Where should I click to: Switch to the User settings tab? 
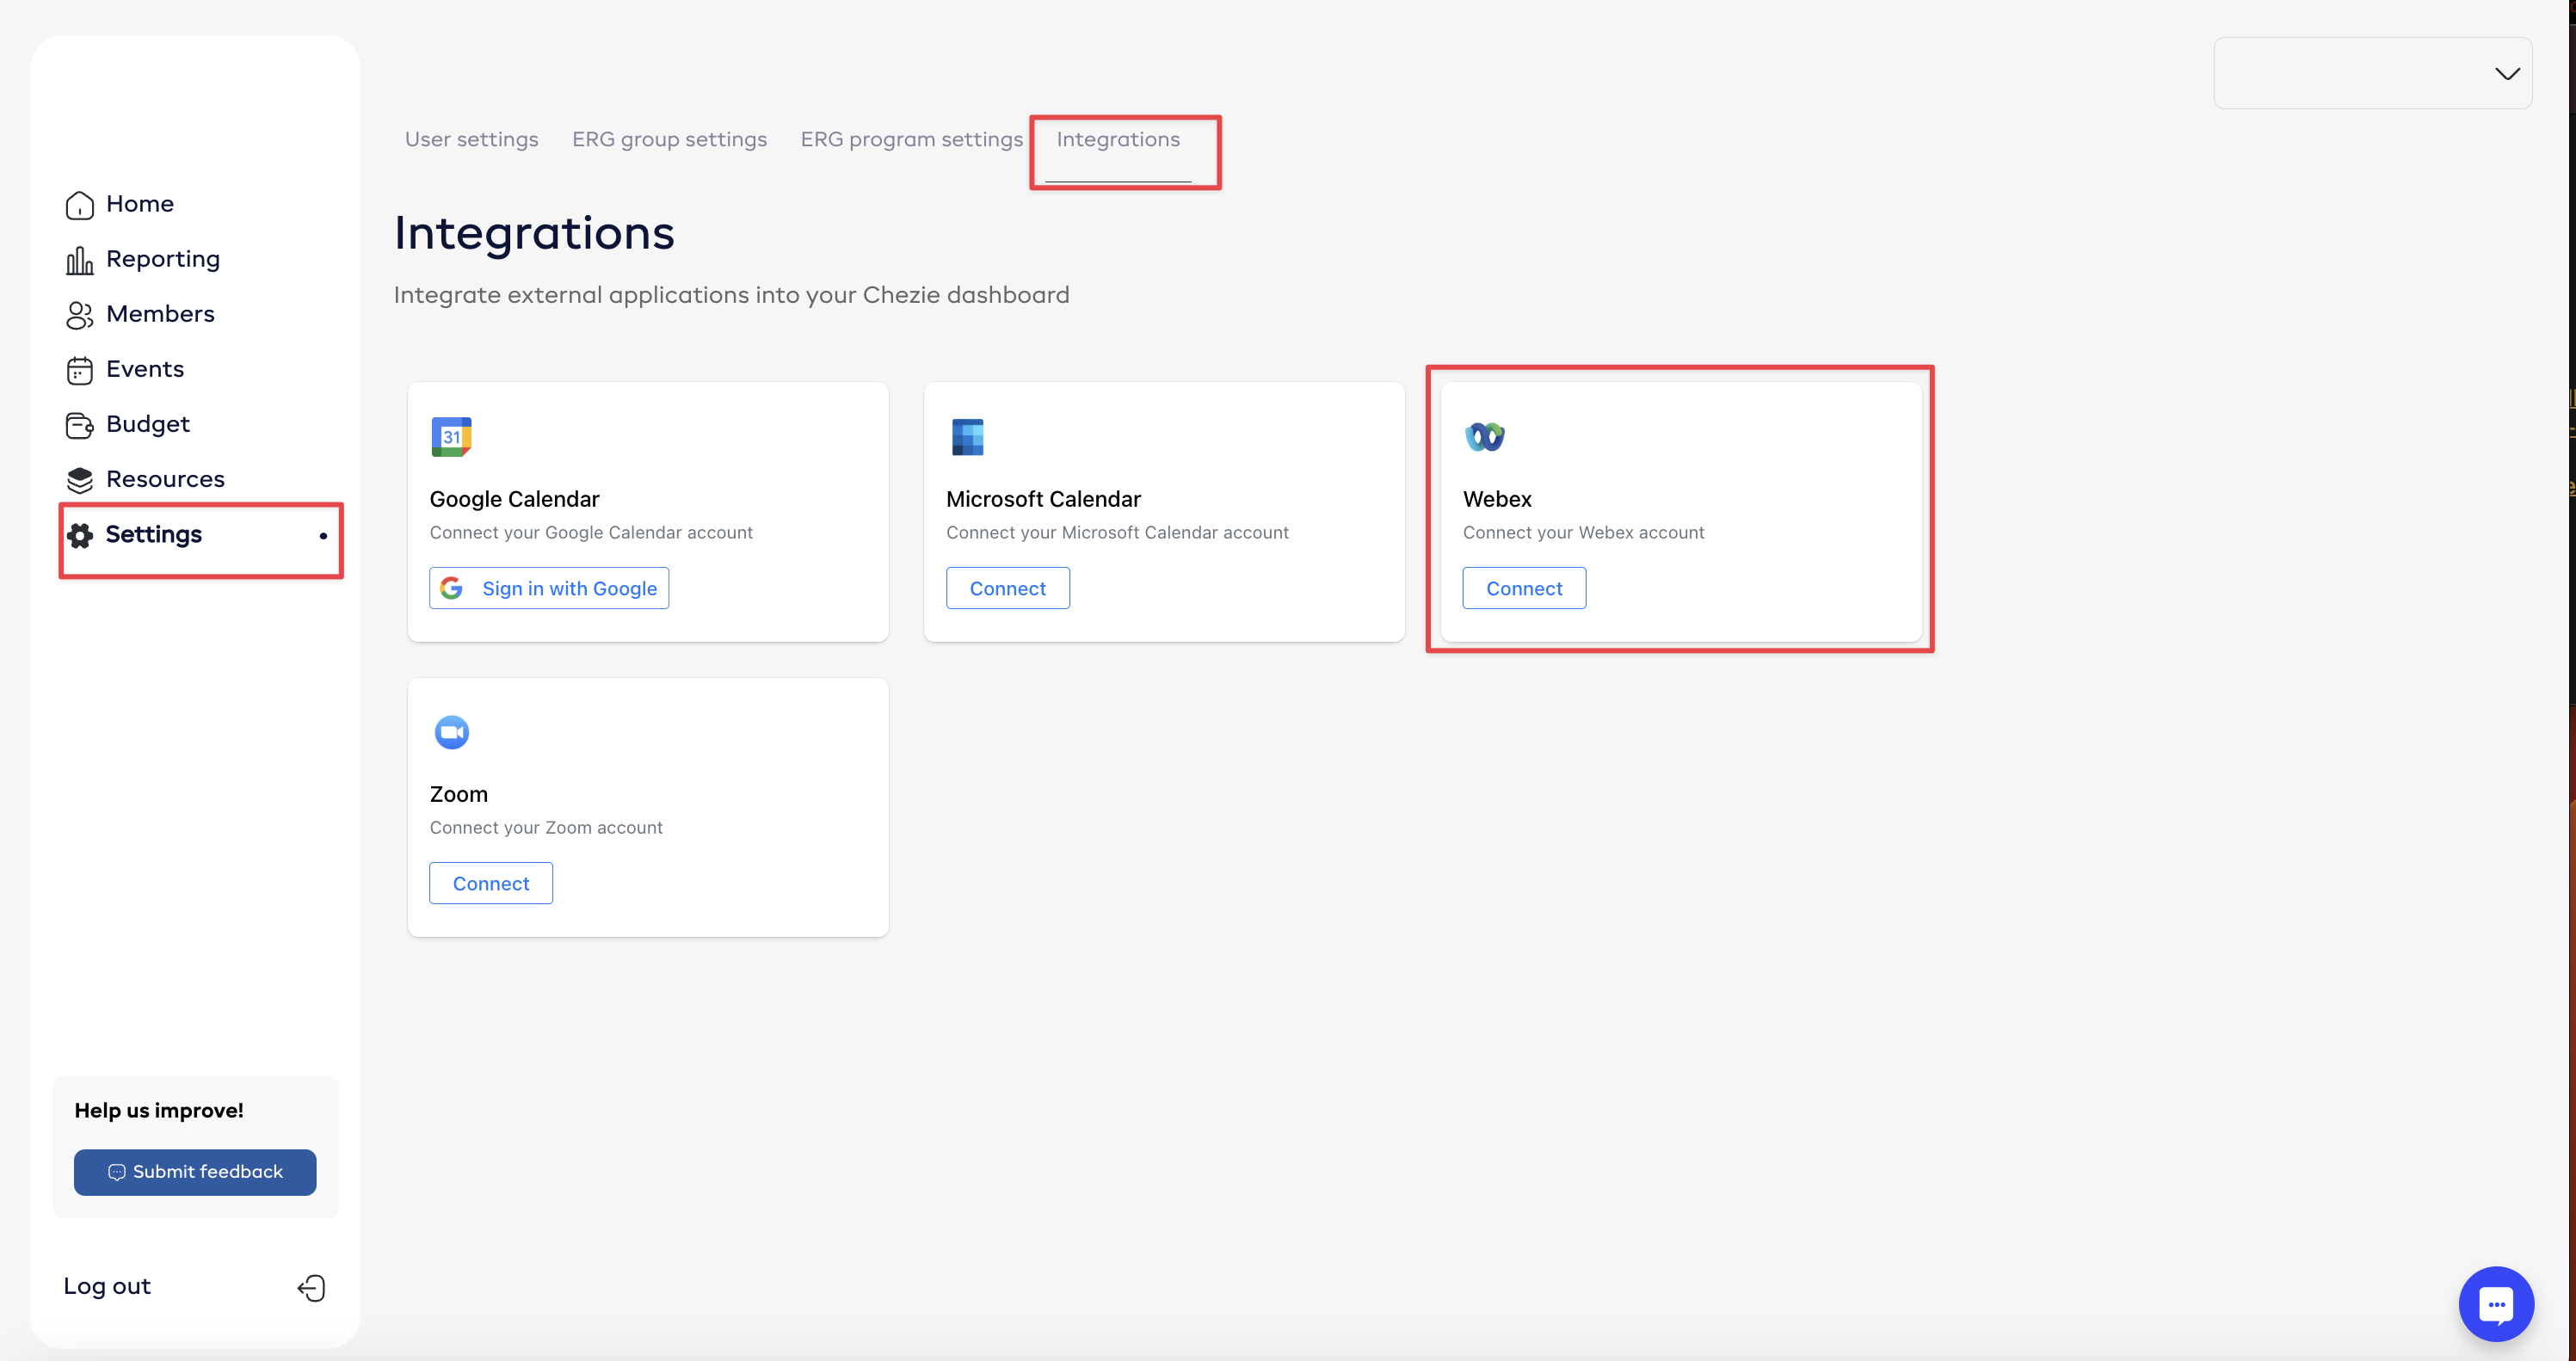point(471,139)
